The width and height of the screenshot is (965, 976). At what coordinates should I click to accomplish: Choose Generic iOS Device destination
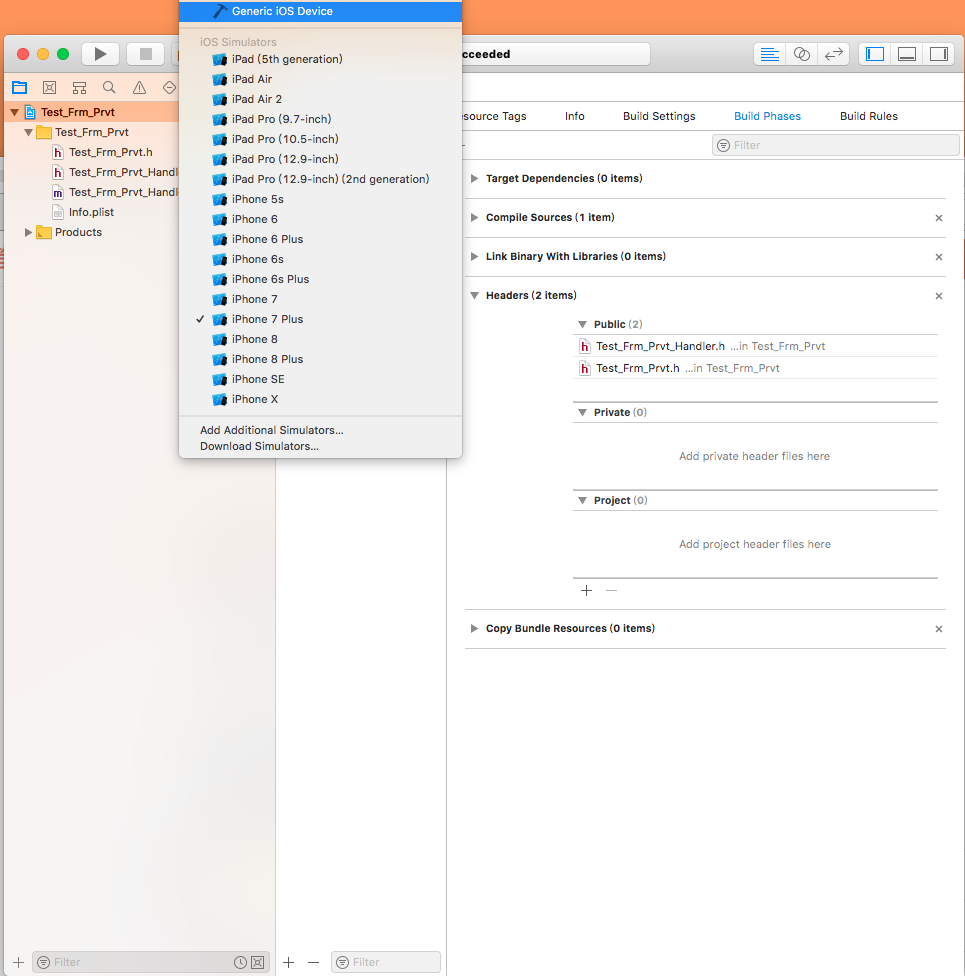(x=321, y=11)
